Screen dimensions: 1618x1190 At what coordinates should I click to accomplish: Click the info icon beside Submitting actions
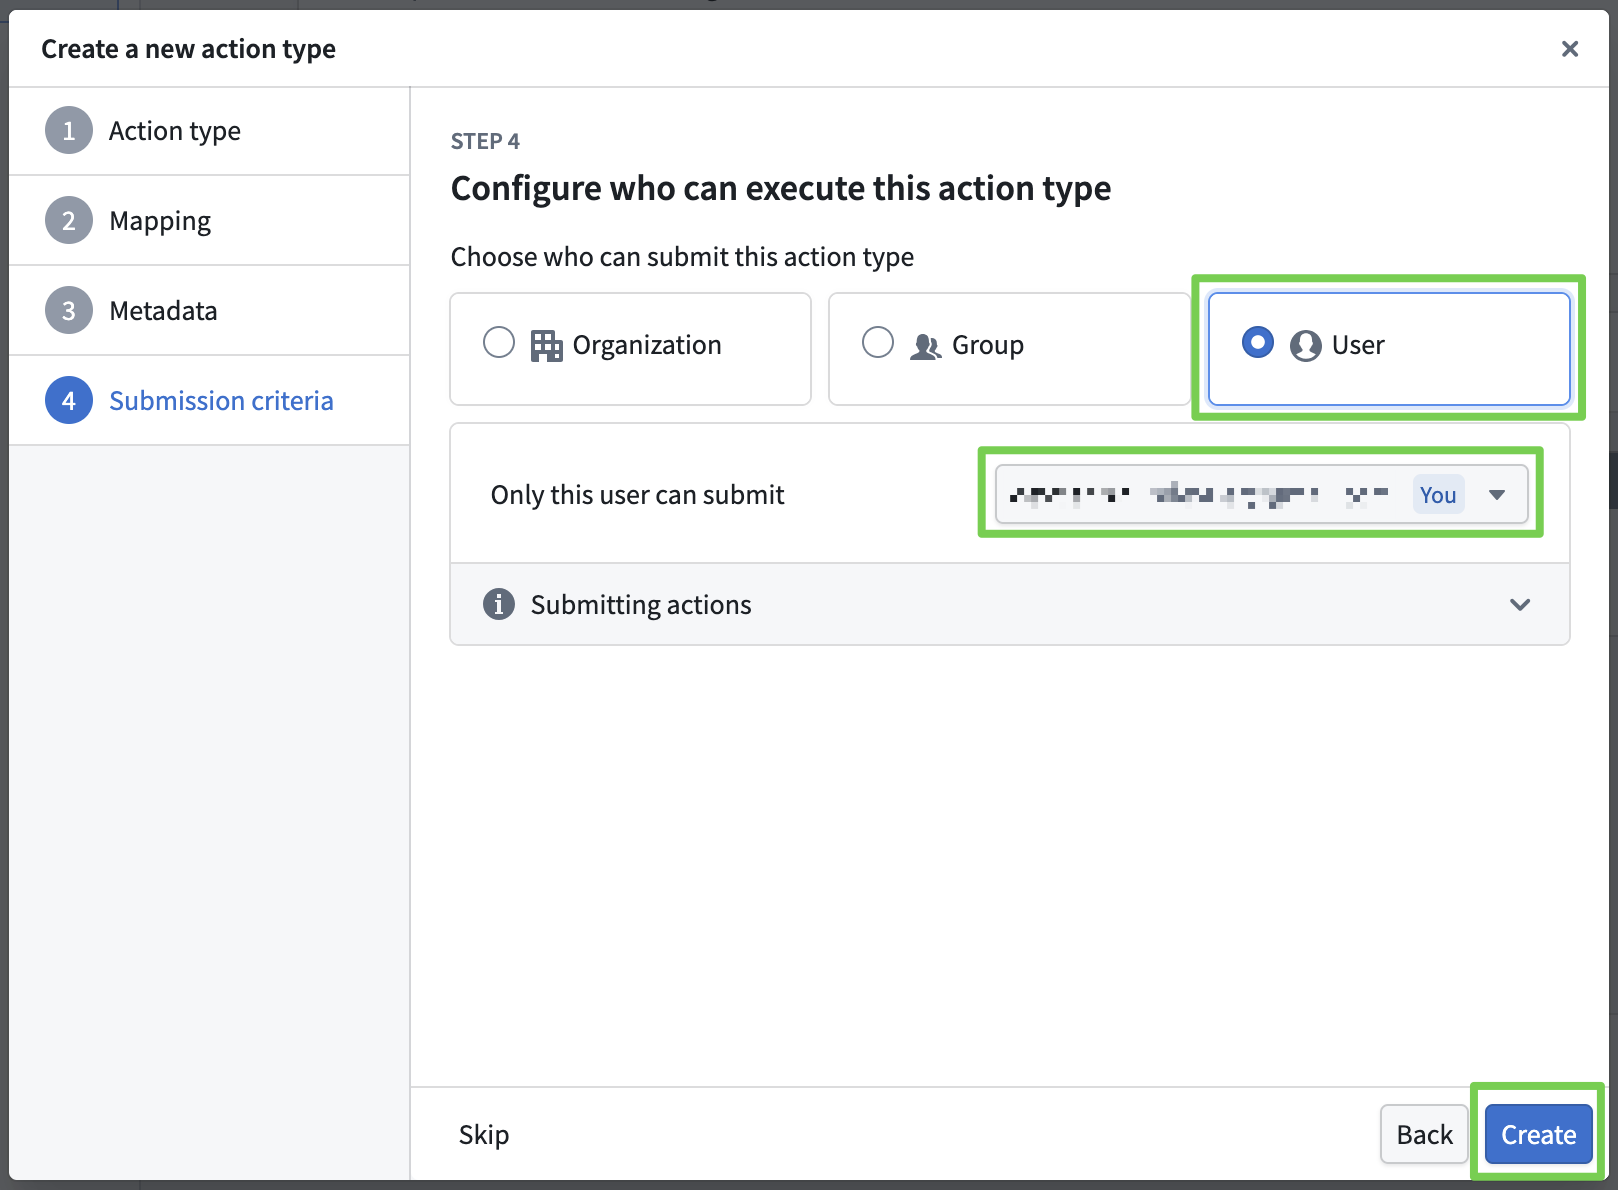[x=498, y=604]
